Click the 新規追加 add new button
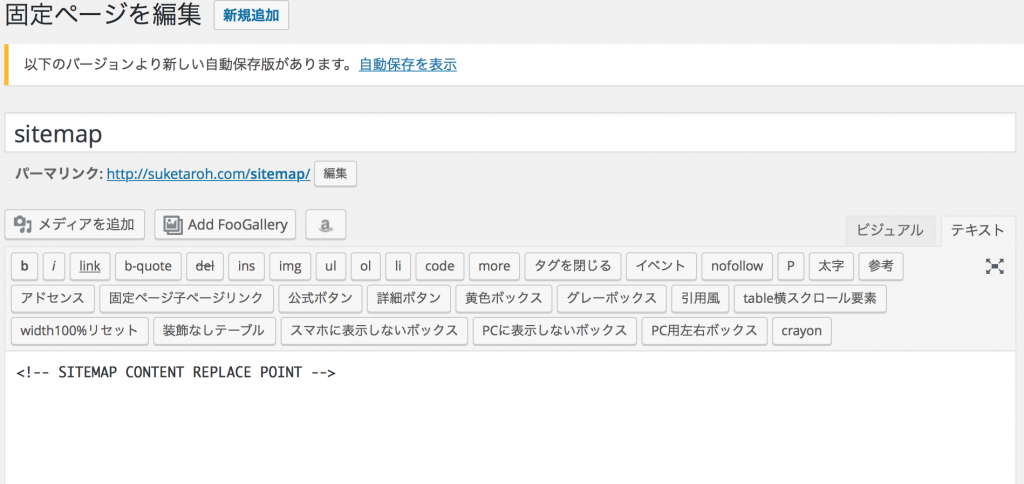This screenshot has height=484, width=1024. click(x=251, y=16)
